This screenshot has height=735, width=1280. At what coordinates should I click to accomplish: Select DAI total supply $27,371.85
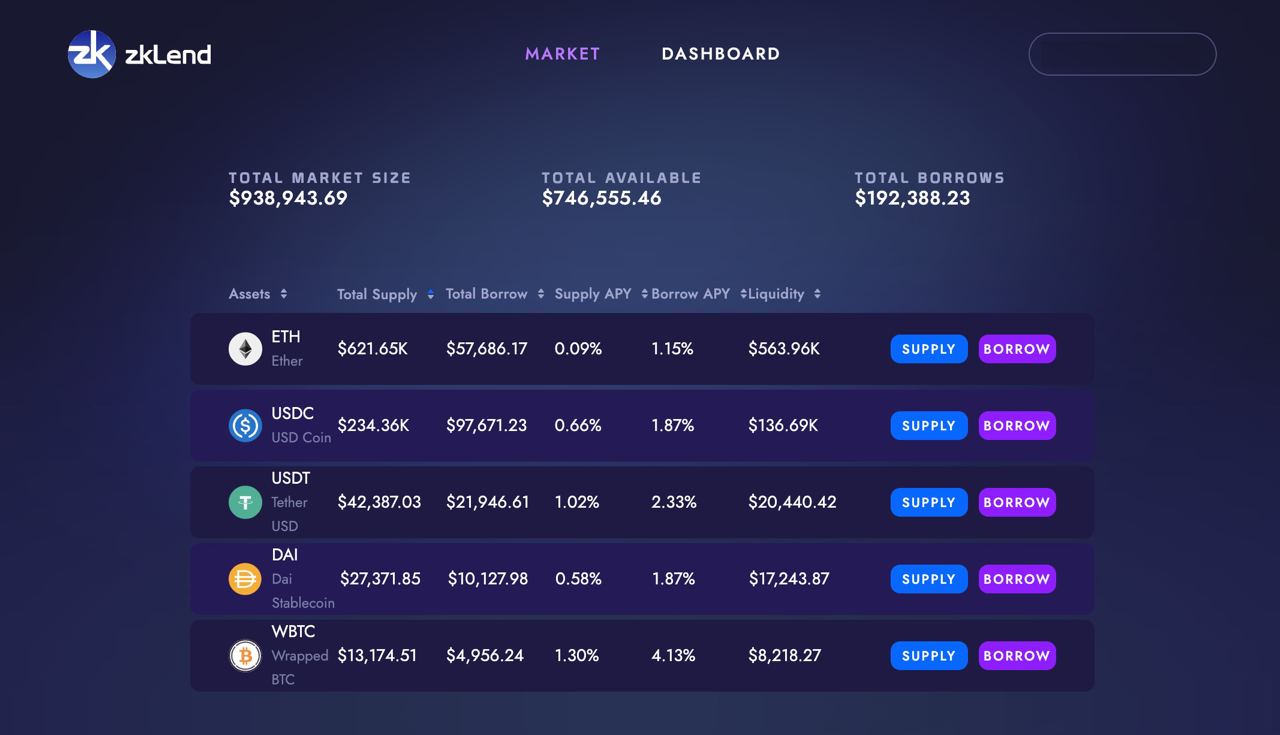coord(380,578)
